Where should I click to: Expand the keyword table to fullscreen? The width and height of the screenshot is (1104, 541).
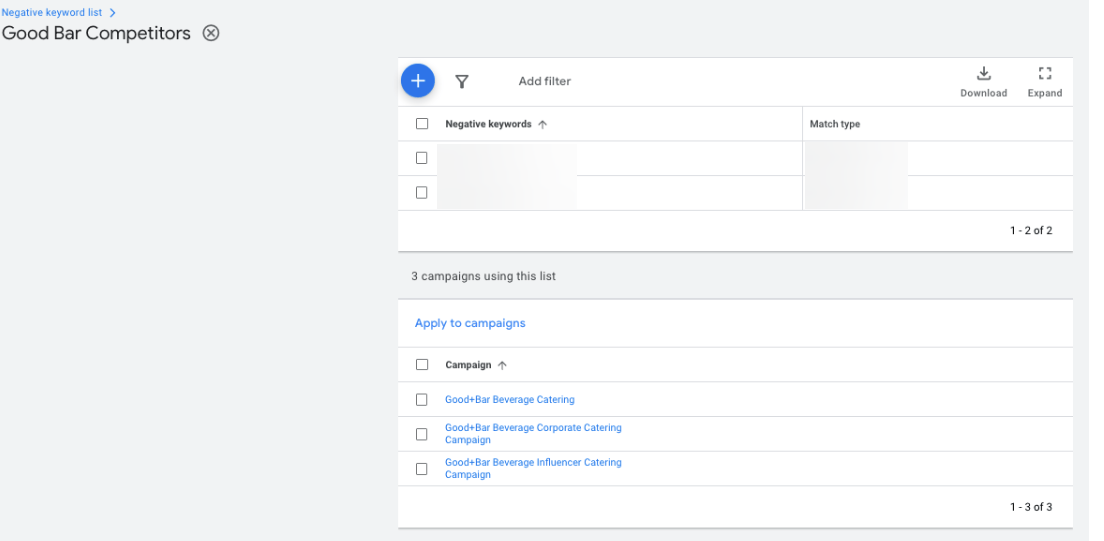1044,81
